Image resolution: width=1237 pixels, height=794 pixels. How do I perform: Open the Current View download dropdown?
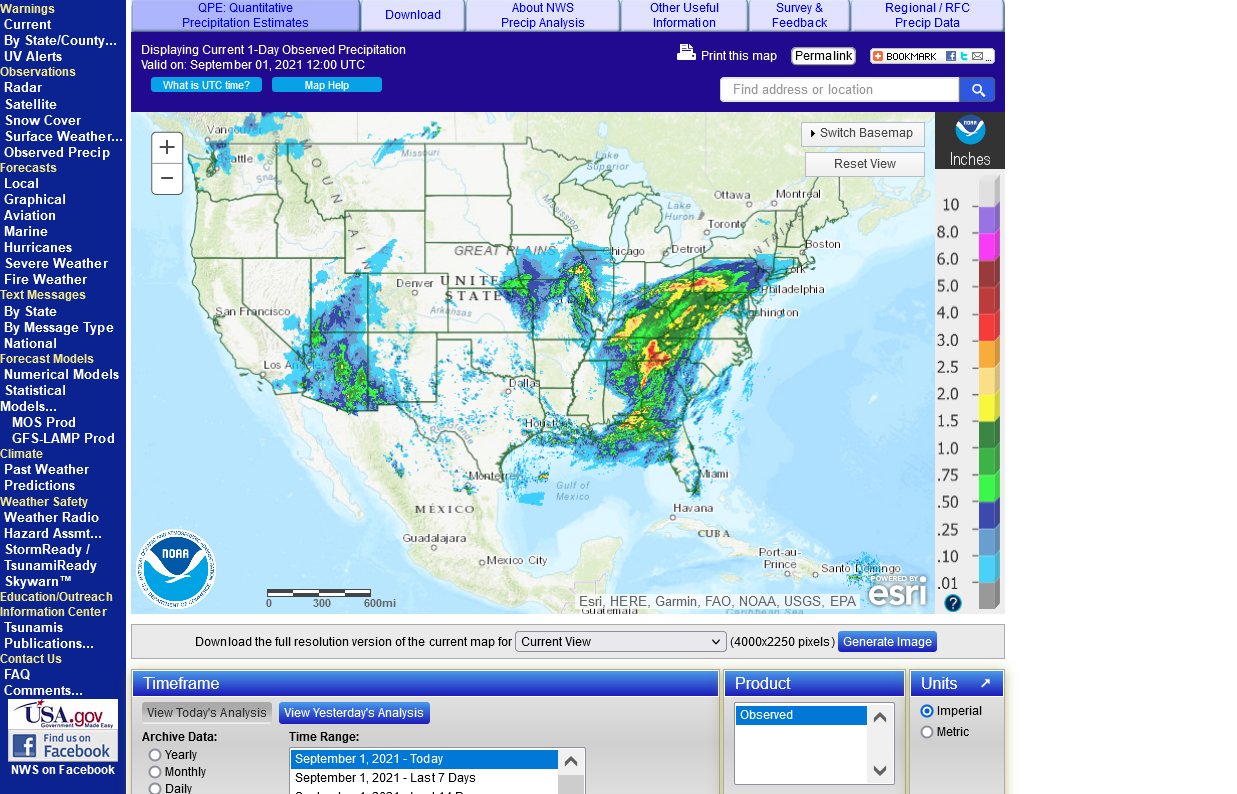click(x=620, y=642)
